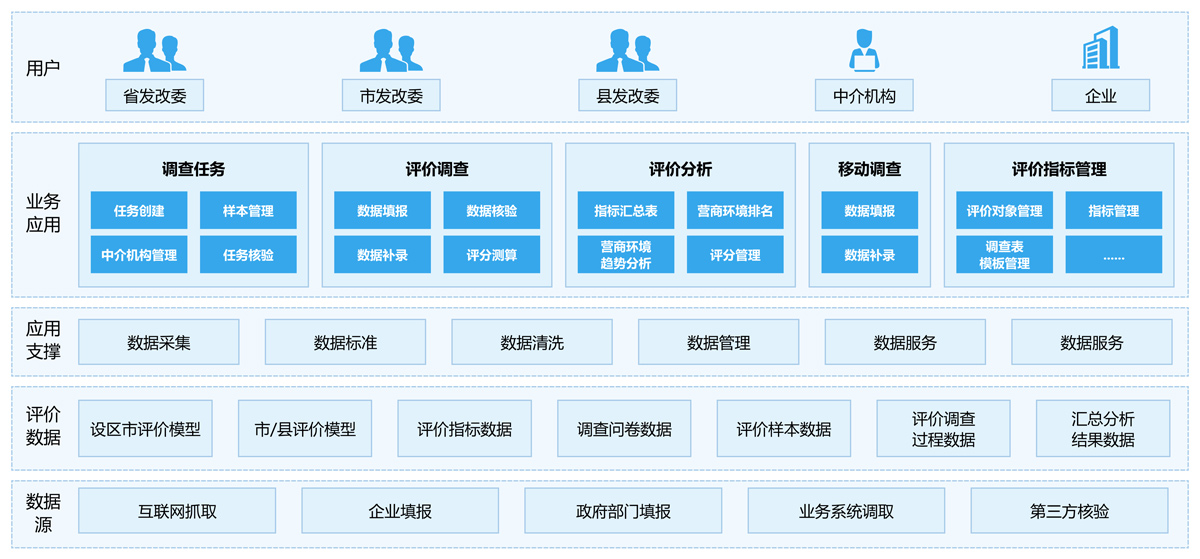This screenshot has height=559, width=1200.
Task: Select the 评价调查过程数据 box
Action: click(944, 429)
